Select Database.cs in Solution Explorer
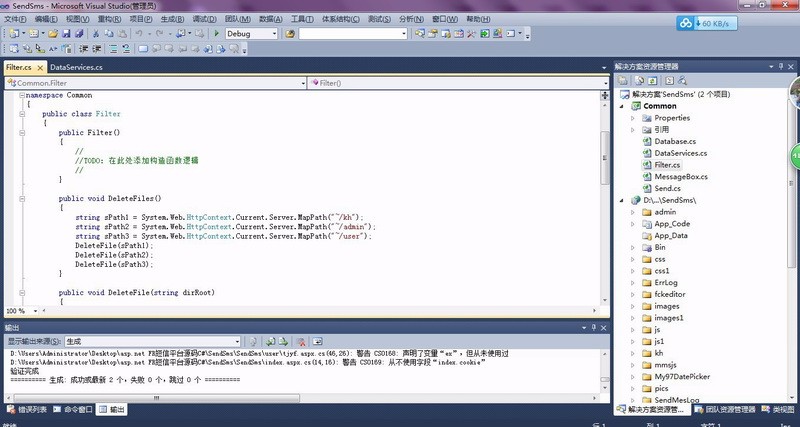800x427 pixels. click(675, 141)
